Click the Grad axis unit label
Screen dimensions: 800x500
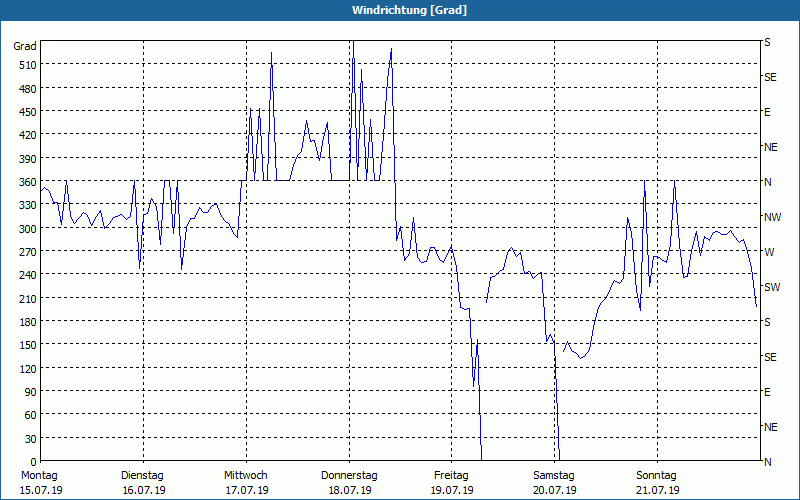click(x=25, y=46)
